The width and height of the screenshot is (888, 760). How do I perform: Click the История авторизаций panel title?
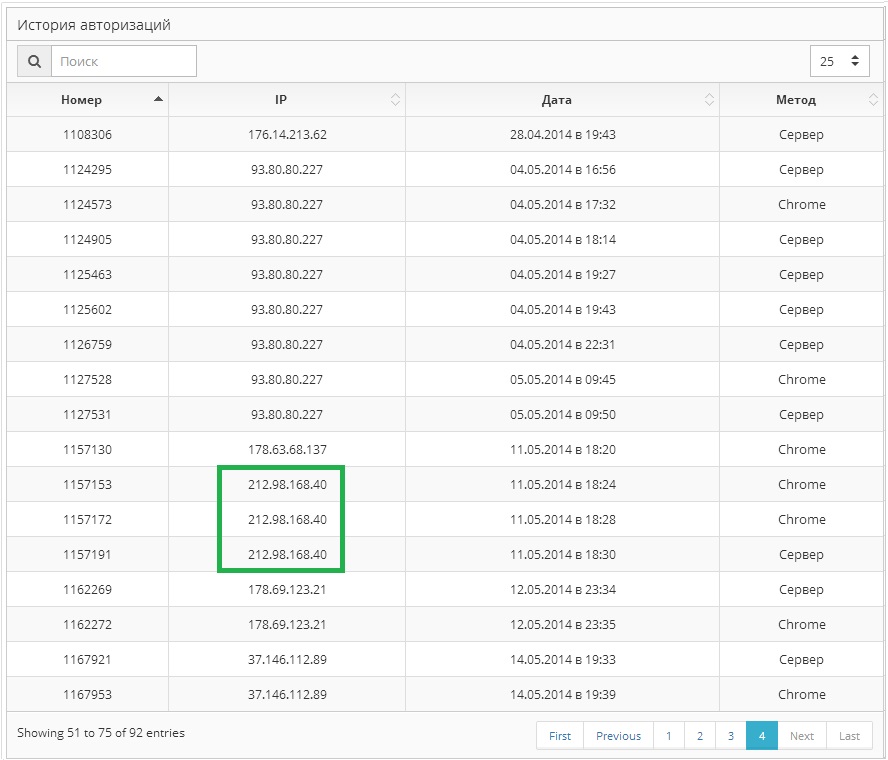click(x=94, y=25)
